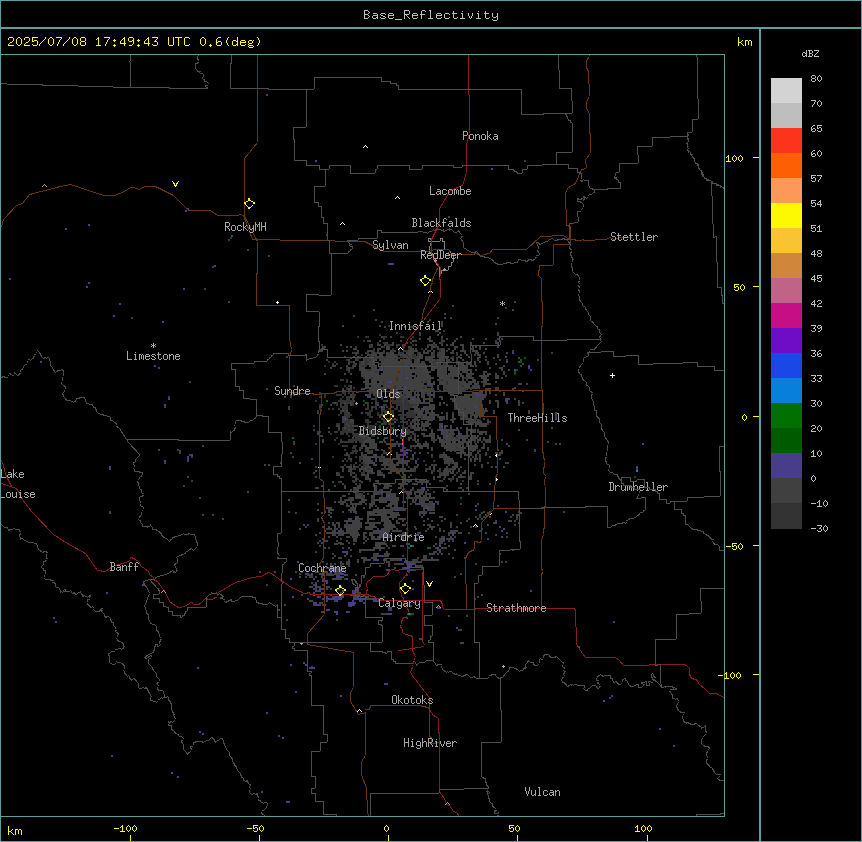Click the RedDeer city label
The height and width of the screenshot is (842, 862).
pos(440,255)
